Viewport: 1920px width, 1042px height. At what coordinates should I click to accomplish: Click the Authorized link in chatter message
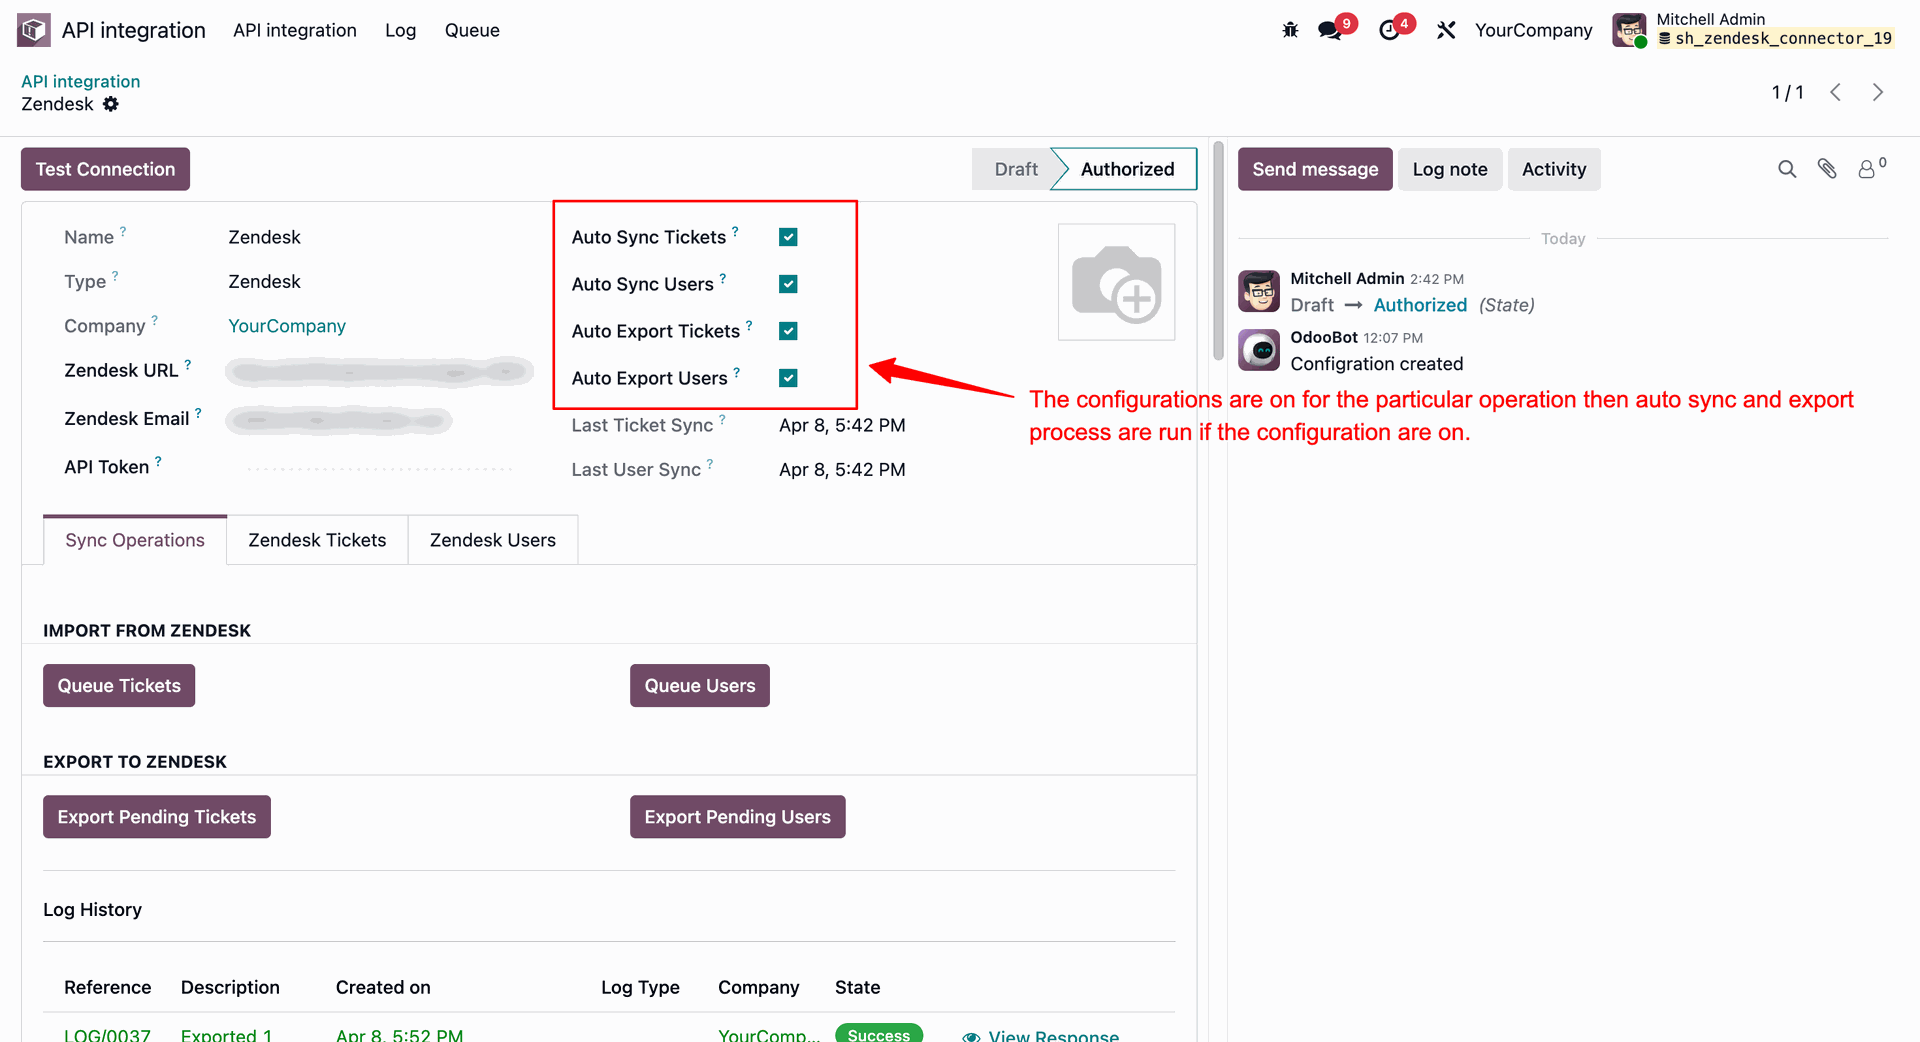coord(1420,305)
